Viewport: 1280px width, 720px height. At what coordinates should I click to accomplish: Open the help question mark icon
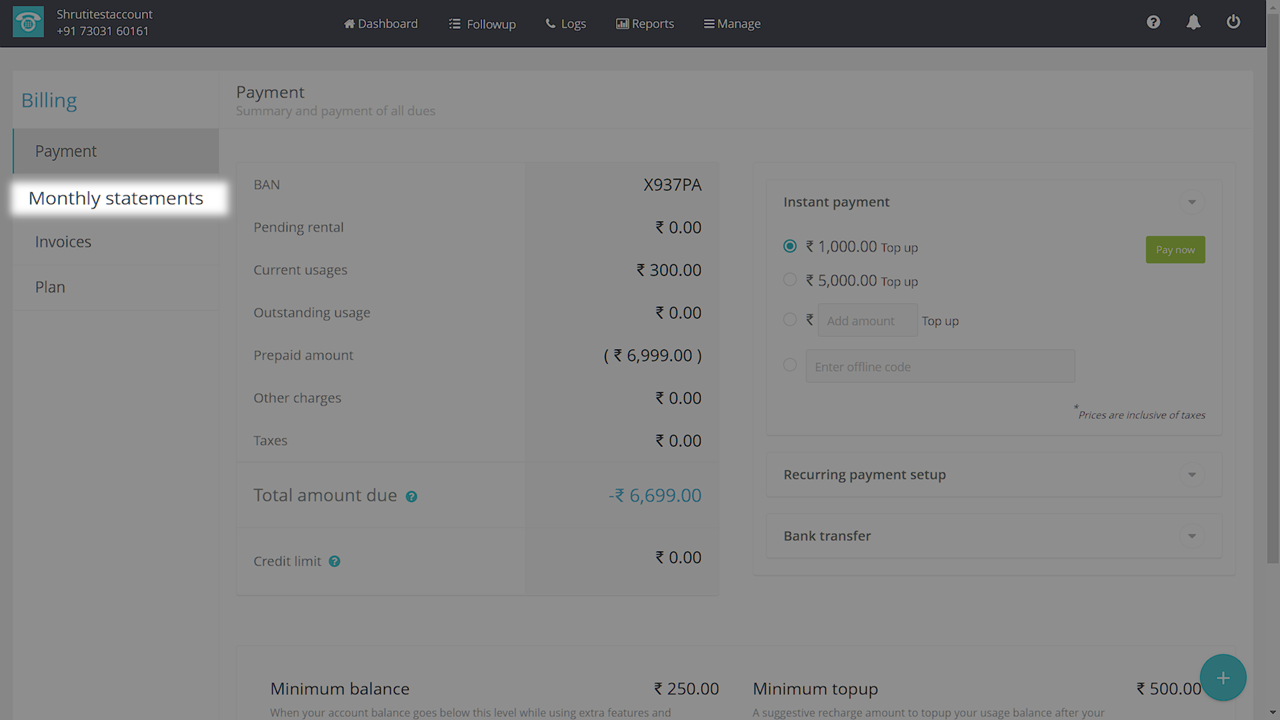click(x=1153, y=22)
